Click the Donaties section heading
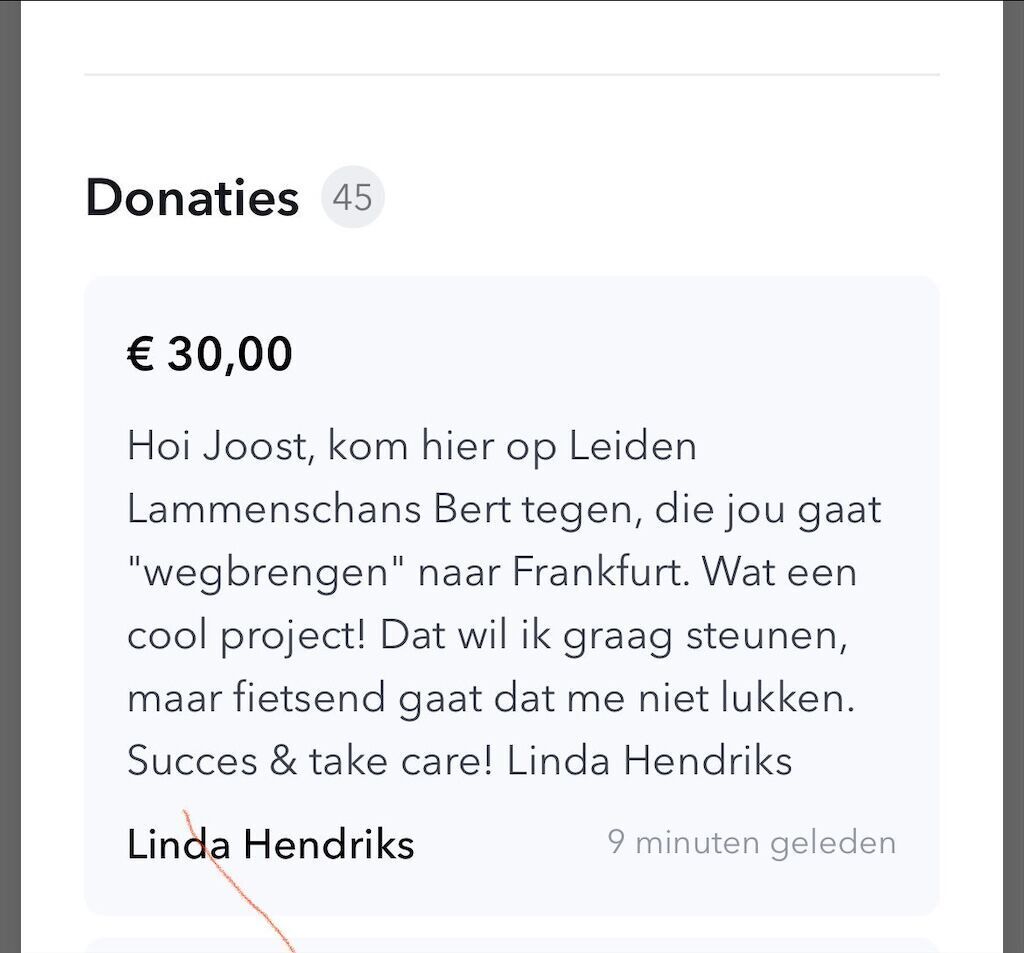 [192, 197]
